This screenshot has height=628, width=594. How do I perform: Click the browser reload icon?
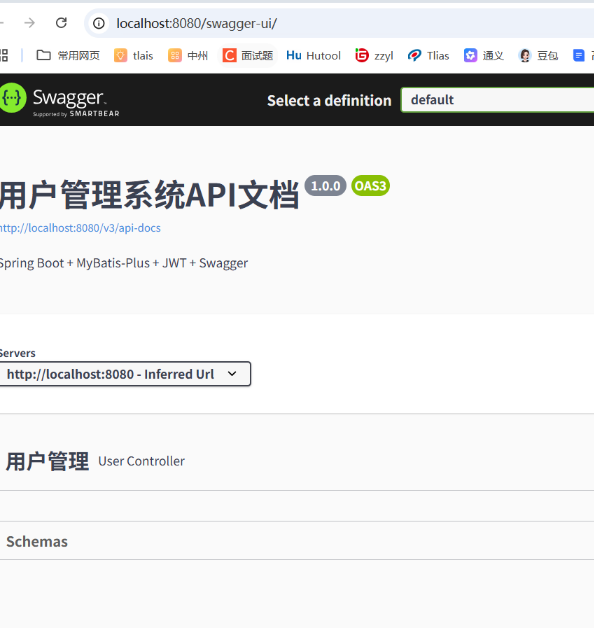(61, 23)
